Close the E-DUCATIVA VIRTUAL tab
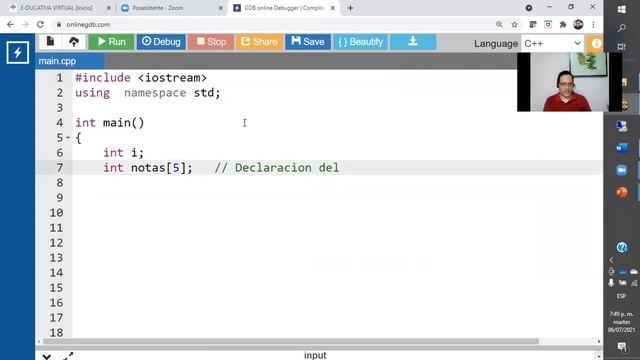640x360 pixels. 108,8
